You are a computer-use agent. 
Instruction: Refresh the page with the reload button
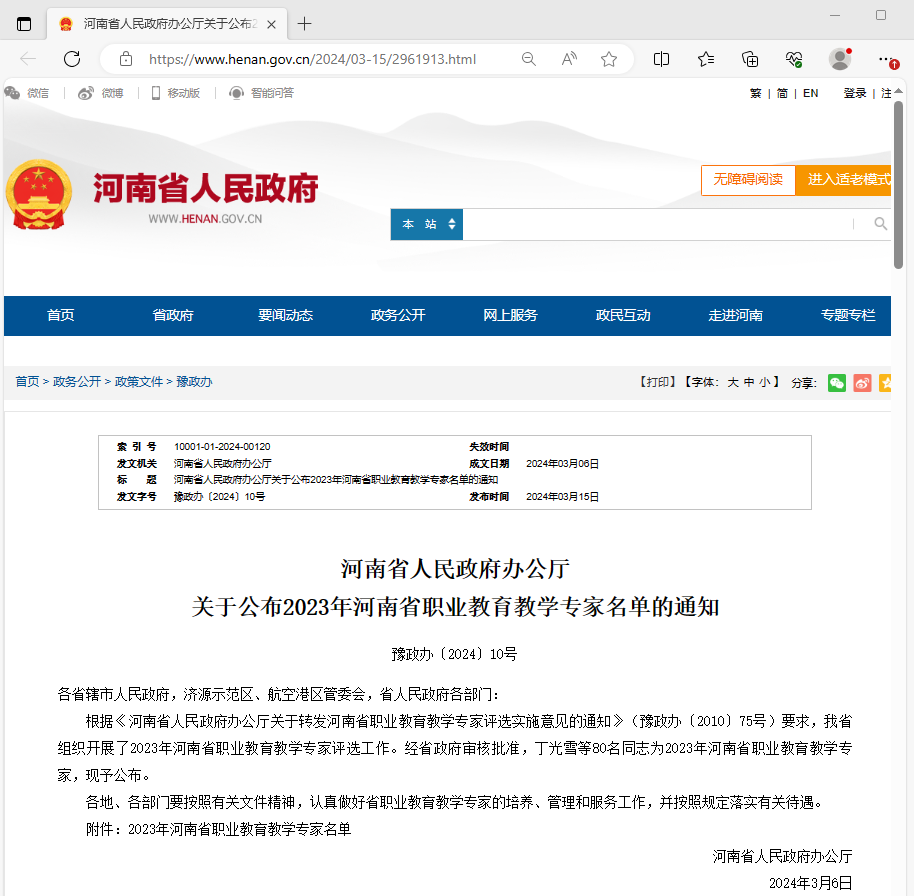click(72, 59)
